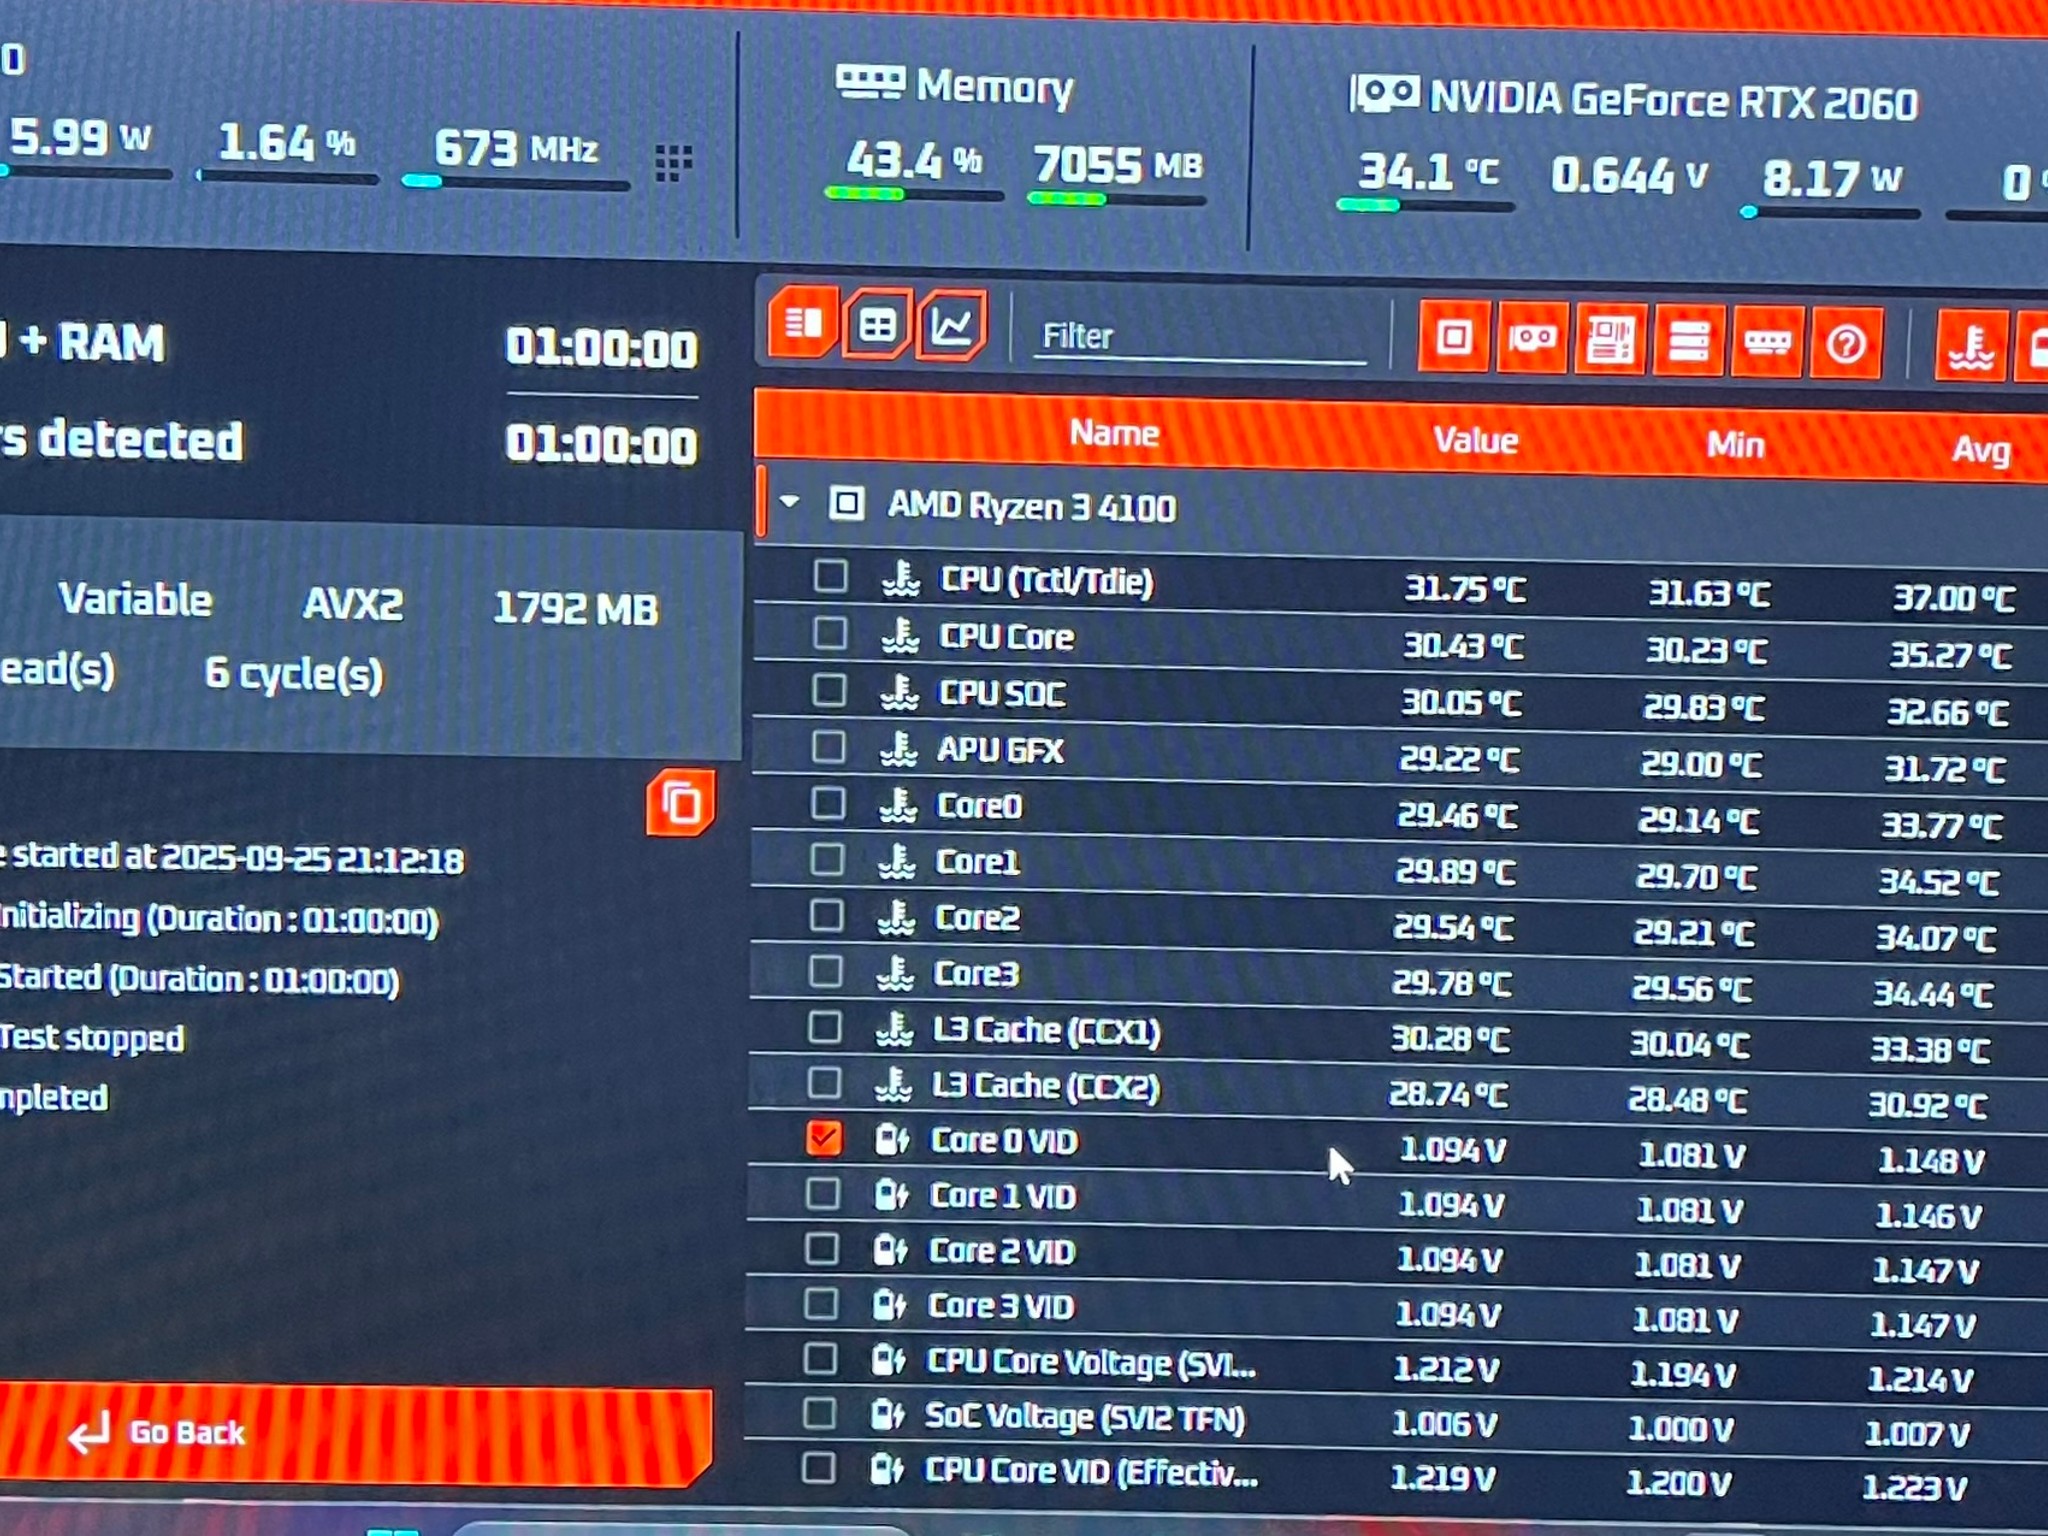Collapse the AMD Ryzen 3 4100 group
This screenshot has width=2048, height=1536.
tap(790, 501)
